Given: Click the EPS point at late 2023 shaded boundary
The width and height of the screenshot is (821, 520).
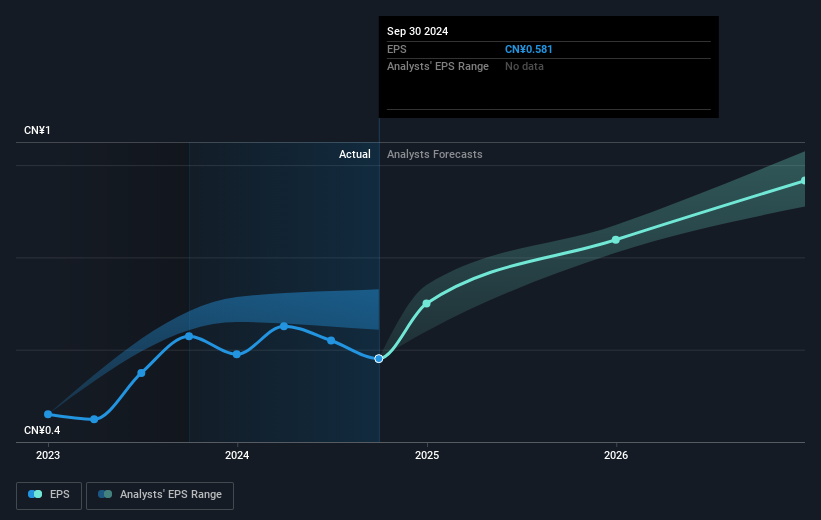Looking at the screenshot, I should 189,336.
